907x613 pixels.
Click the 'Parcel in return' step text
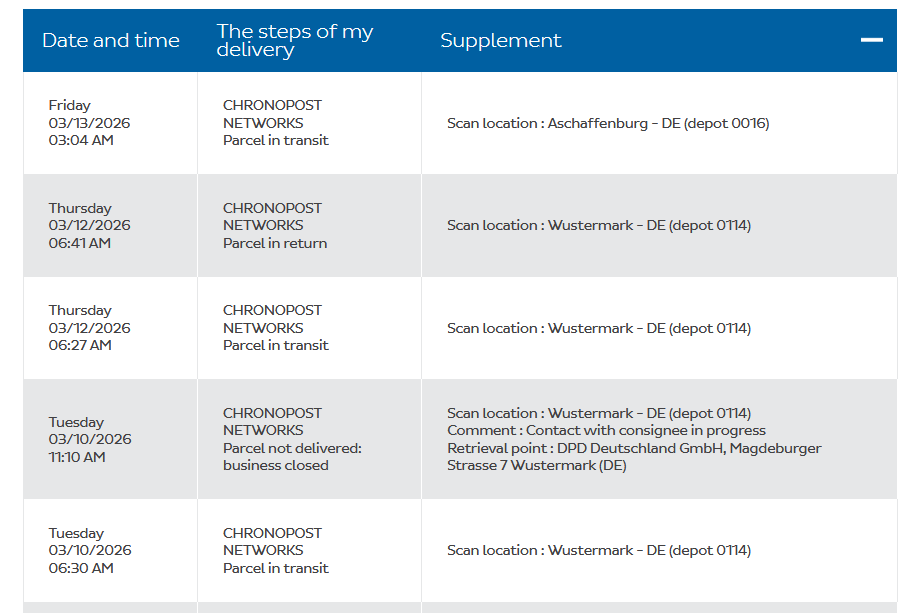(x=275, y=243)
